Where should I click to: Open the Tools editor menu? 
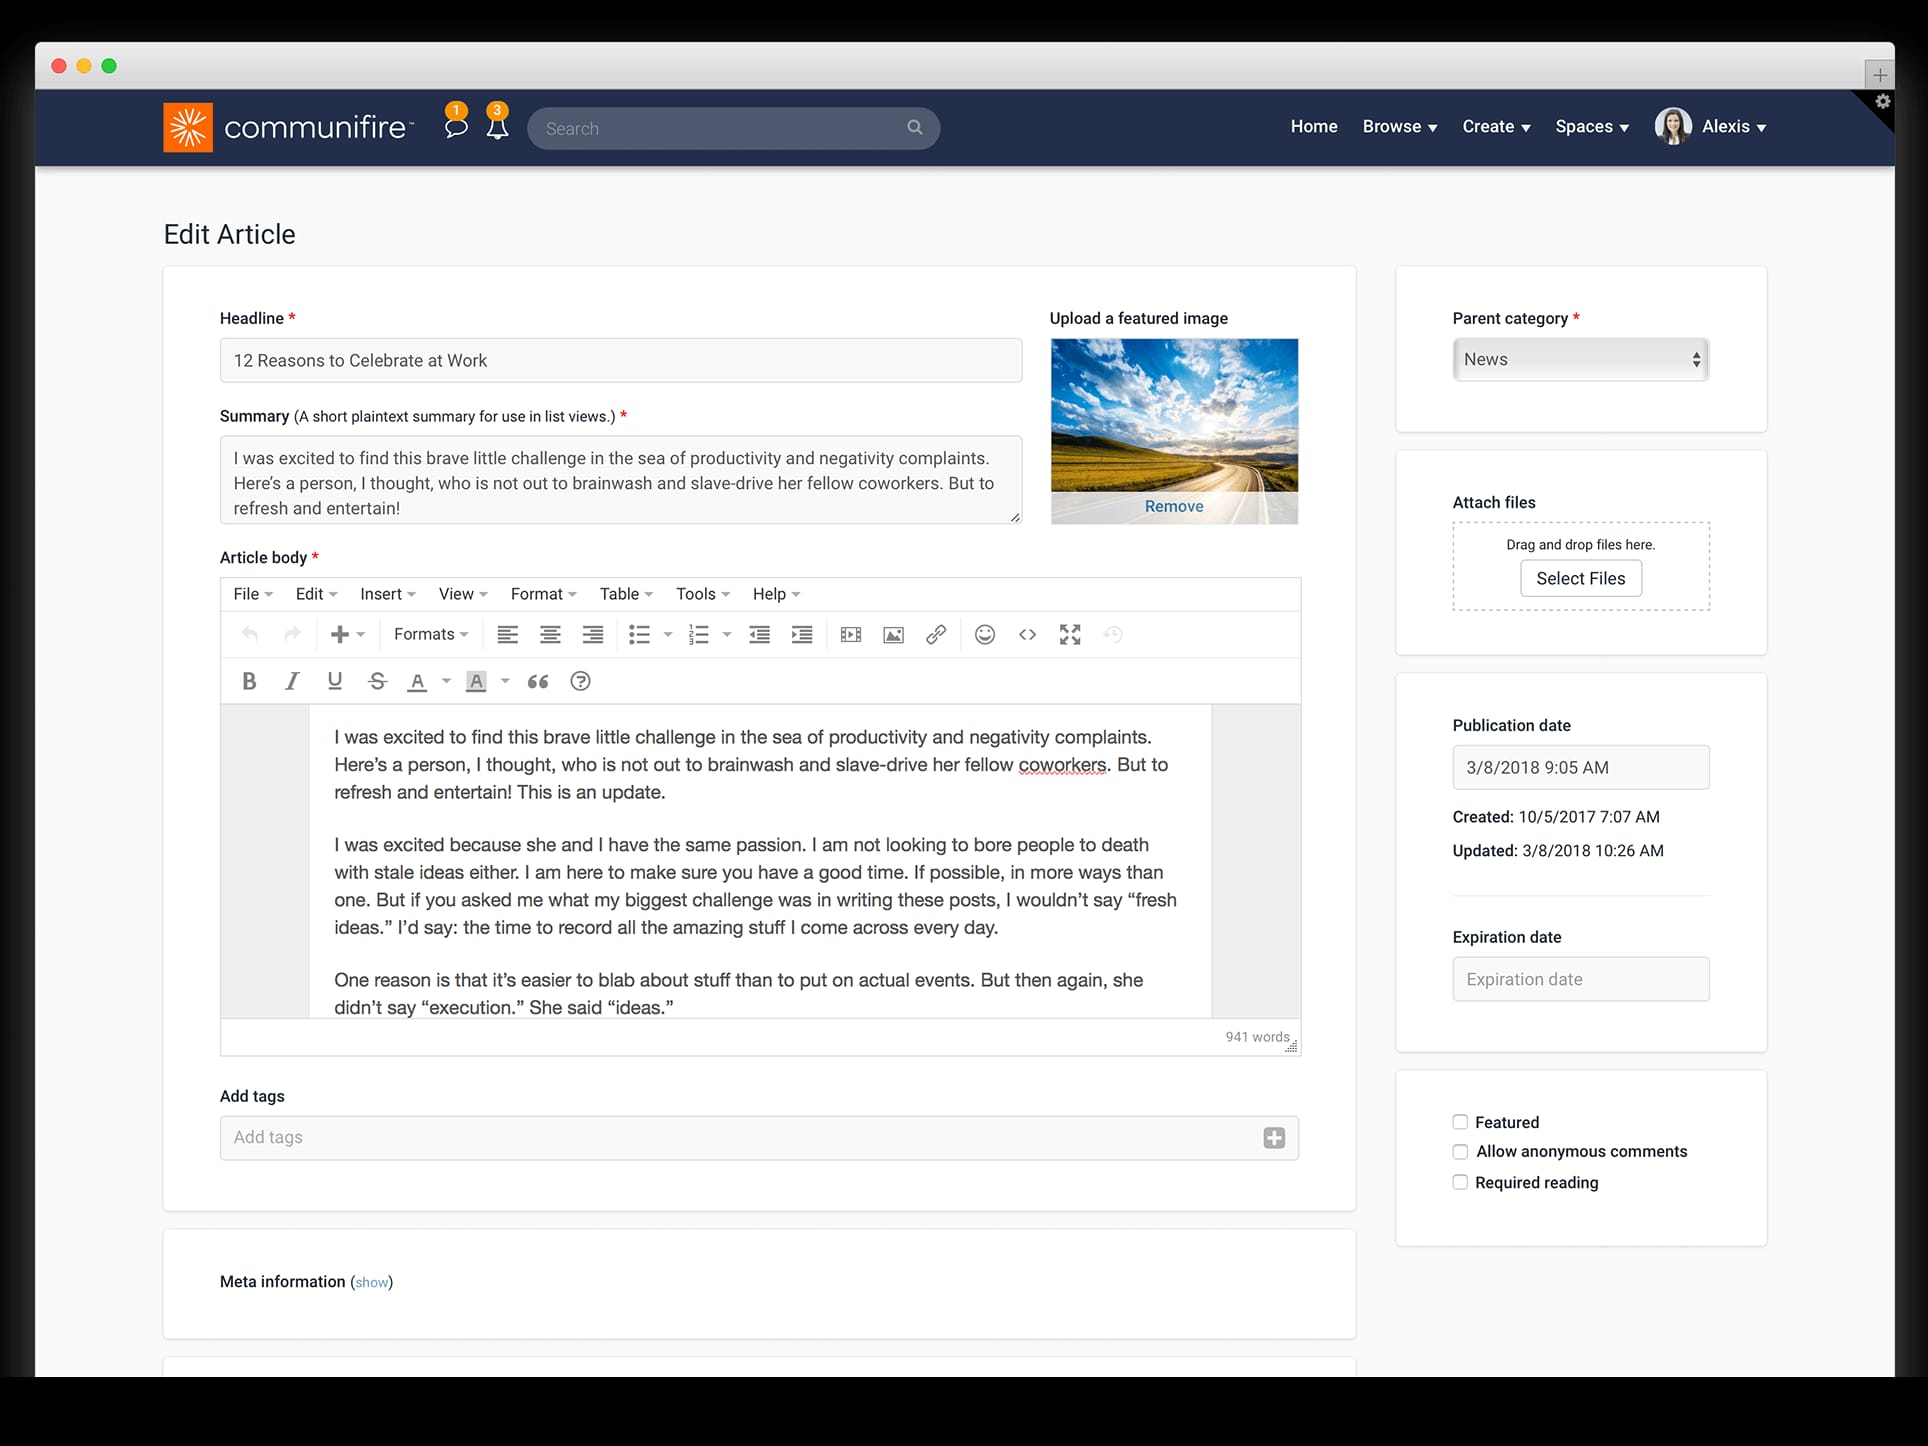(x=703, y=594)
